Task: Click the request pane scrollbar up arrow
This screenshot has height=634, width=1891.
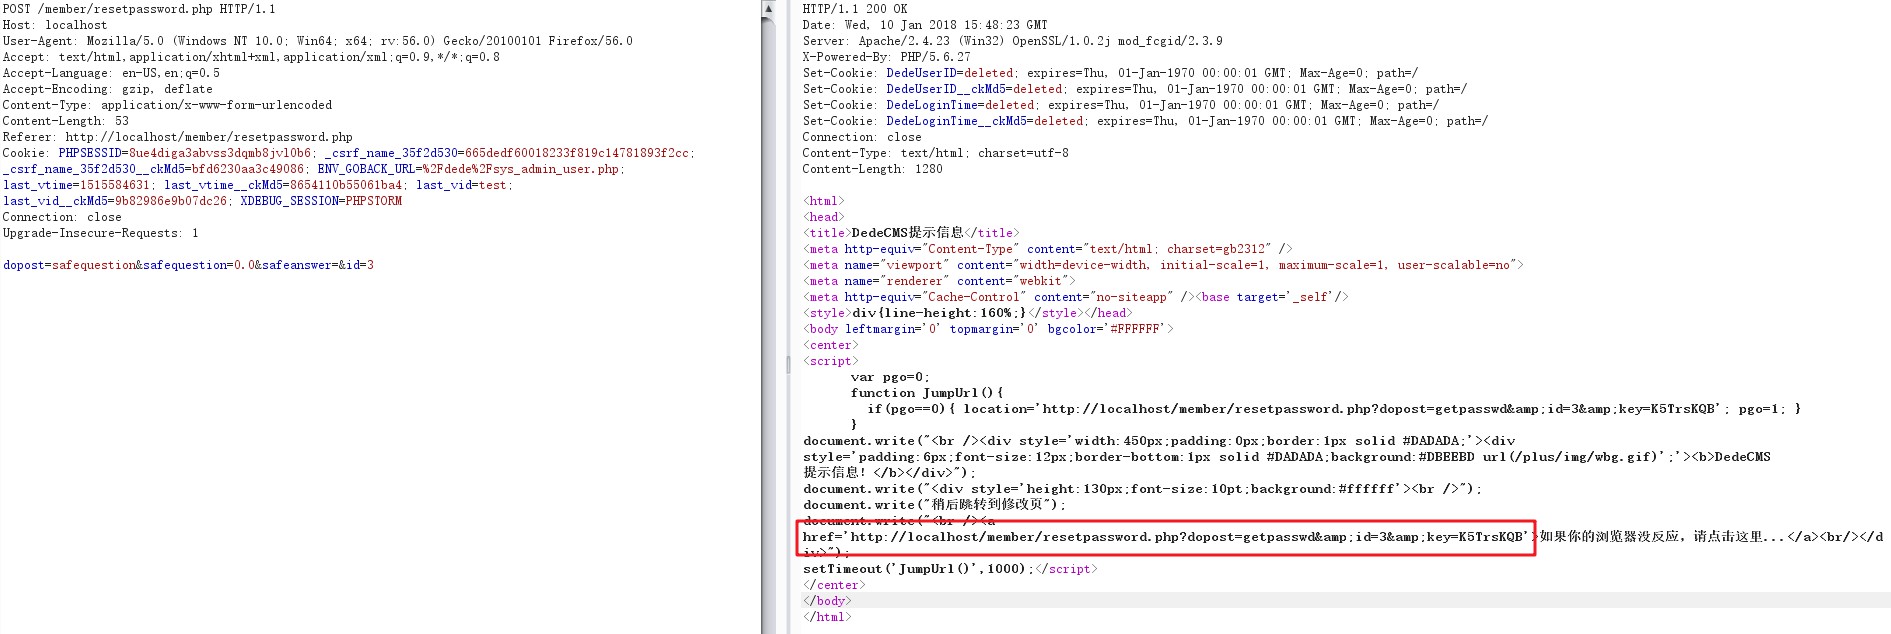Action: [x=768, y=8]
